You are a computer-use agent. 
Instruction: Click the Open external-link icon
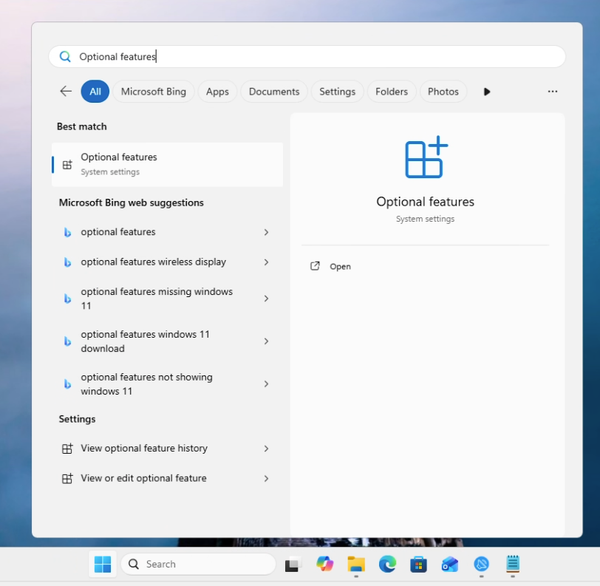[315, 266]
